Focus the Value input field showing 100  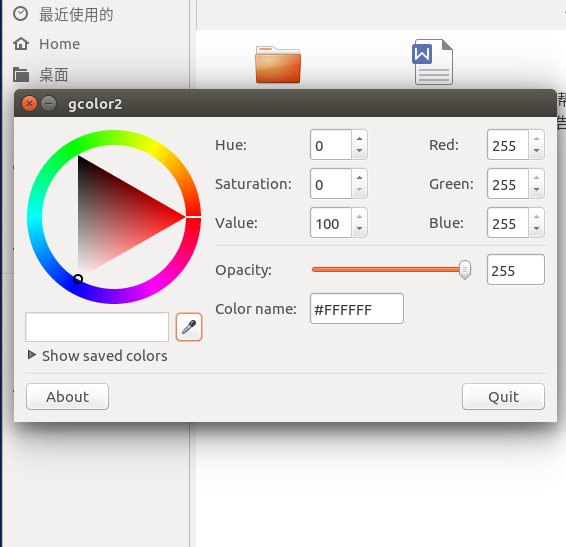[x=331, y=223]
